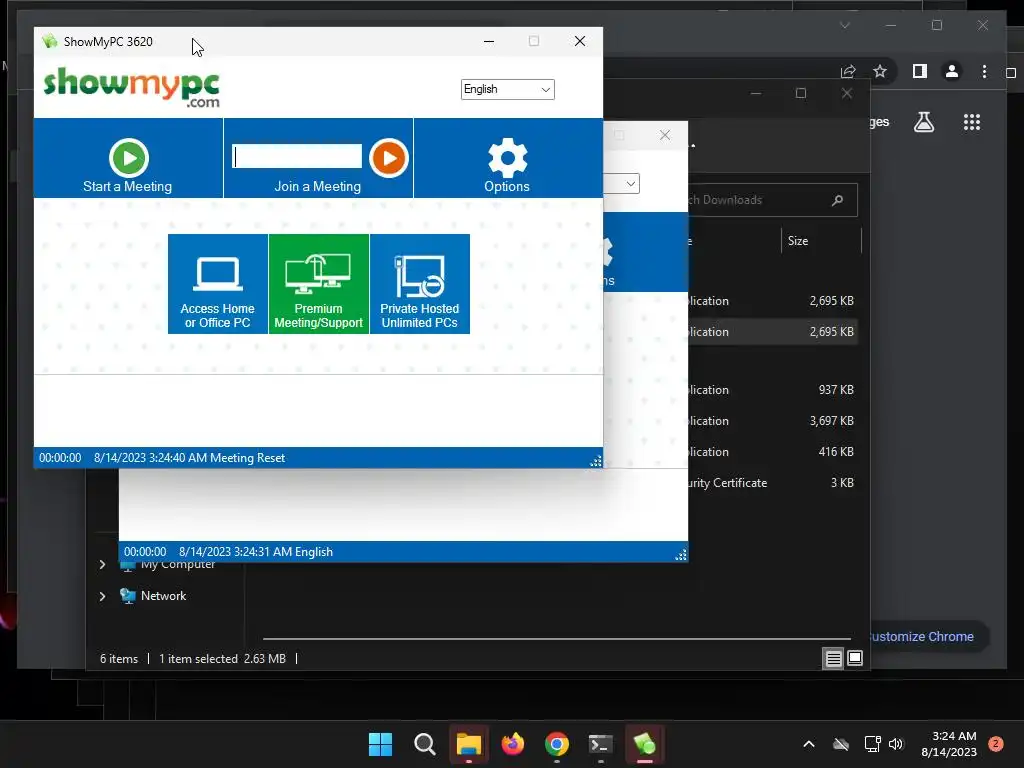Screen dimensions: 1024x768
Task: Select the 3,697 KB file row
Action: tap(773, 421)
